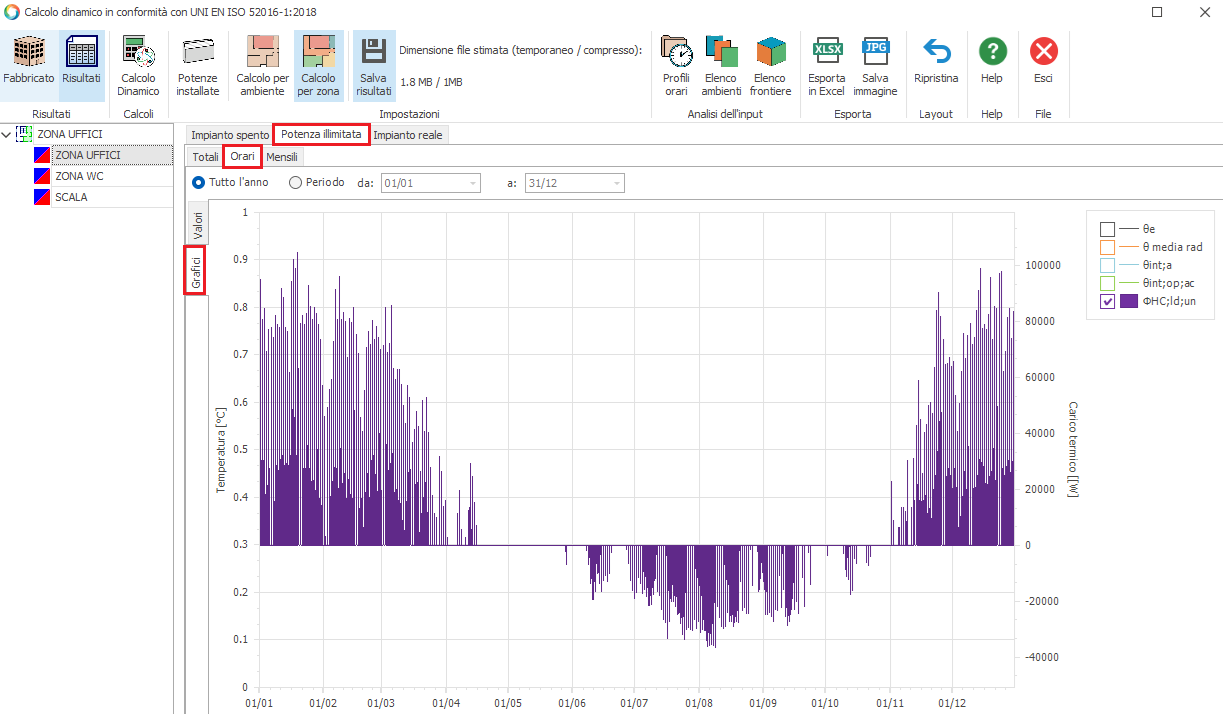The width and height of the screenshot is (1223, 714).
Task: Open the Calcolo Dinamico tool
Action: pos(139,52)
